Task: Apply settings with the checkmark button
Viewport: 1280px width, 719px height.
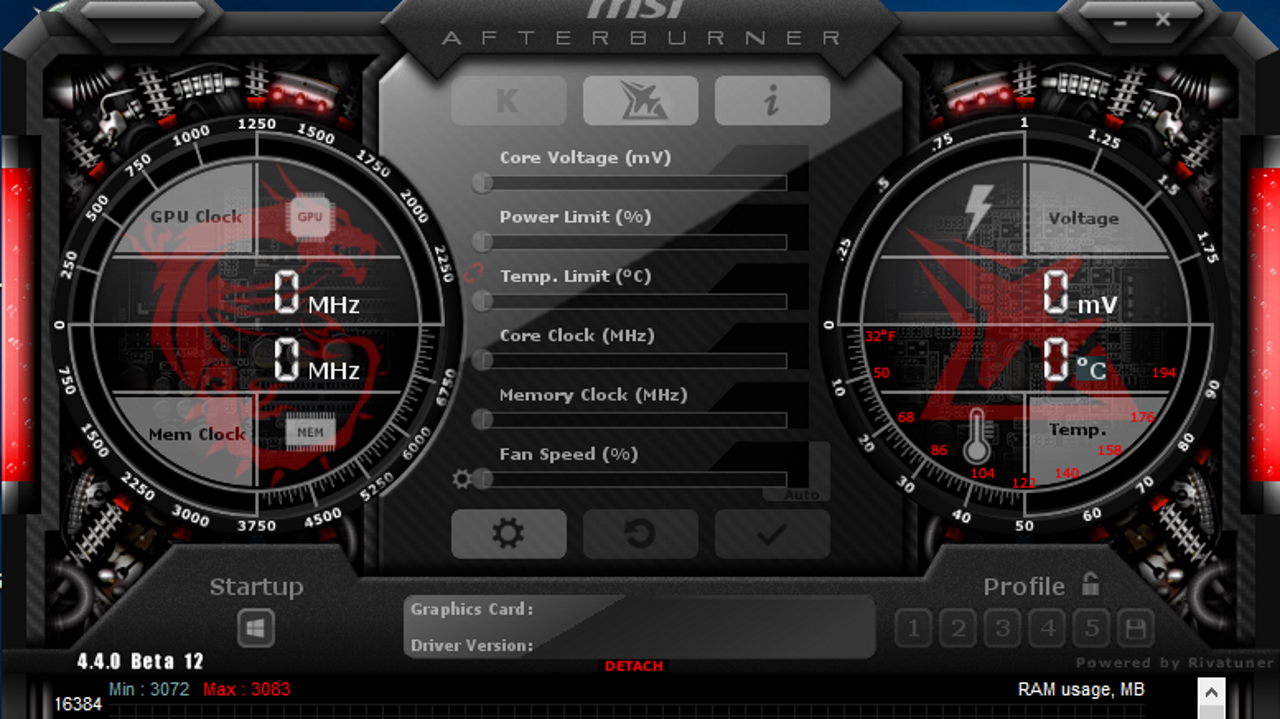Action: [772, 534]
